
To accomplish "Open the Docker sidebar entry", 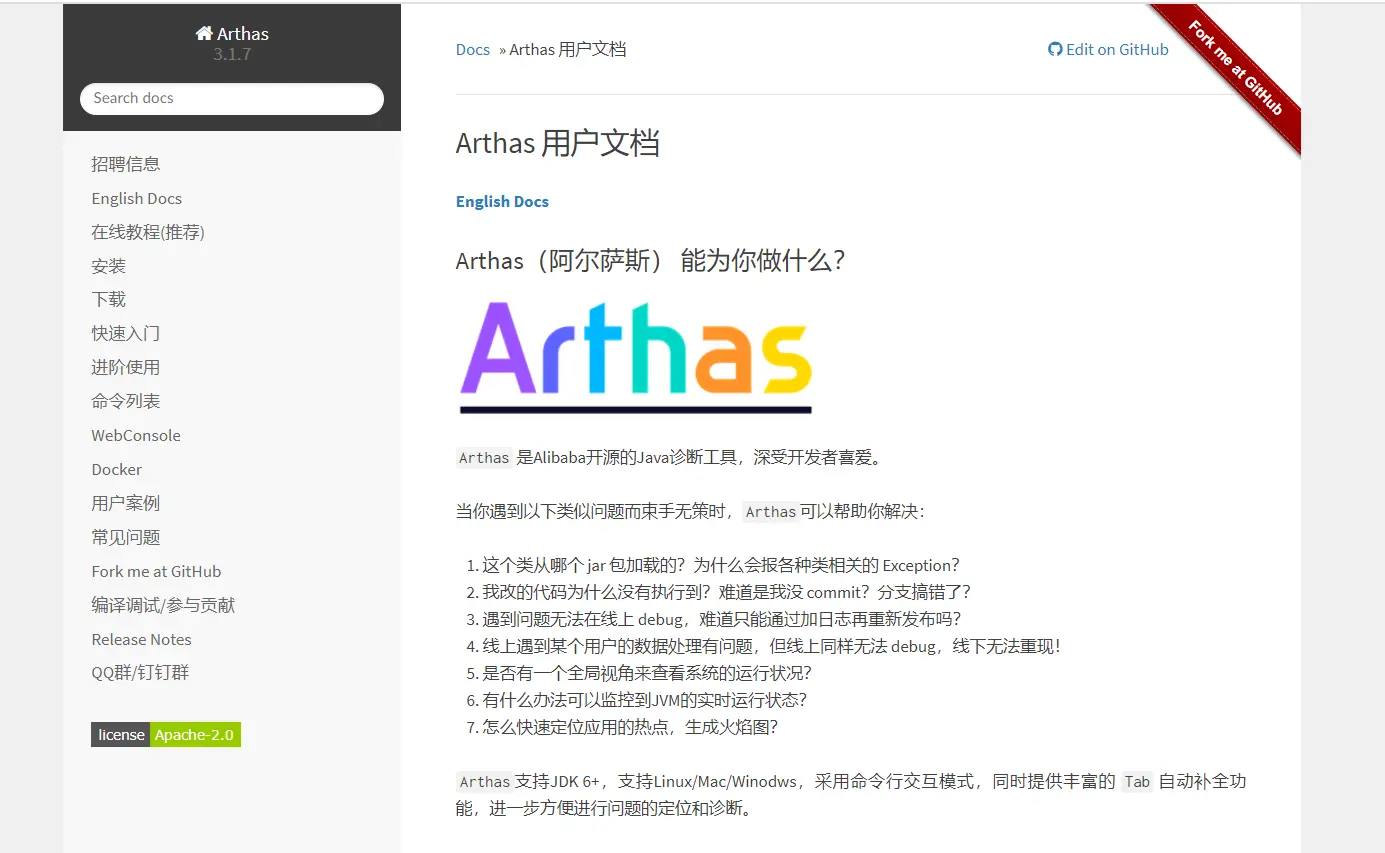I will [116, 469].
